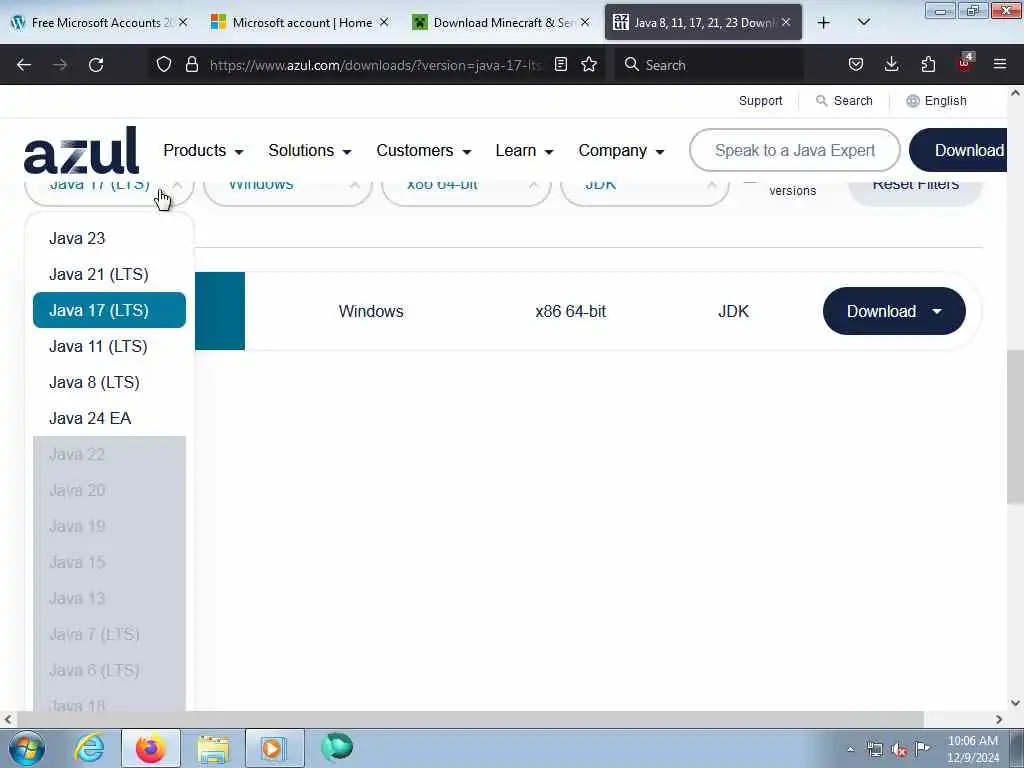Select Java 21 (LTS) option

109,274
